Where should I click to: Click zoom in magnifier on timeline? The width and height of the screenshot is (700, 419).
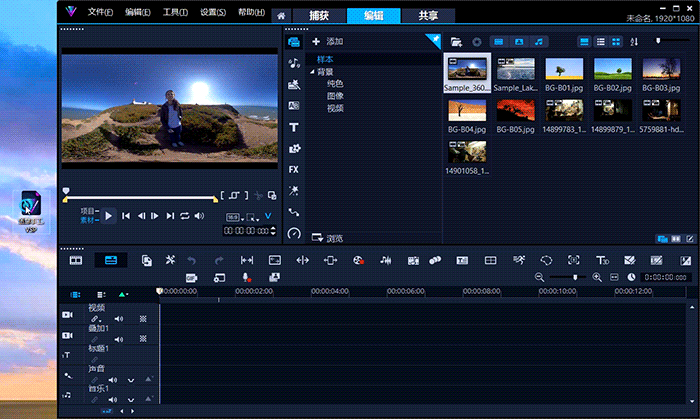point(597,277)
